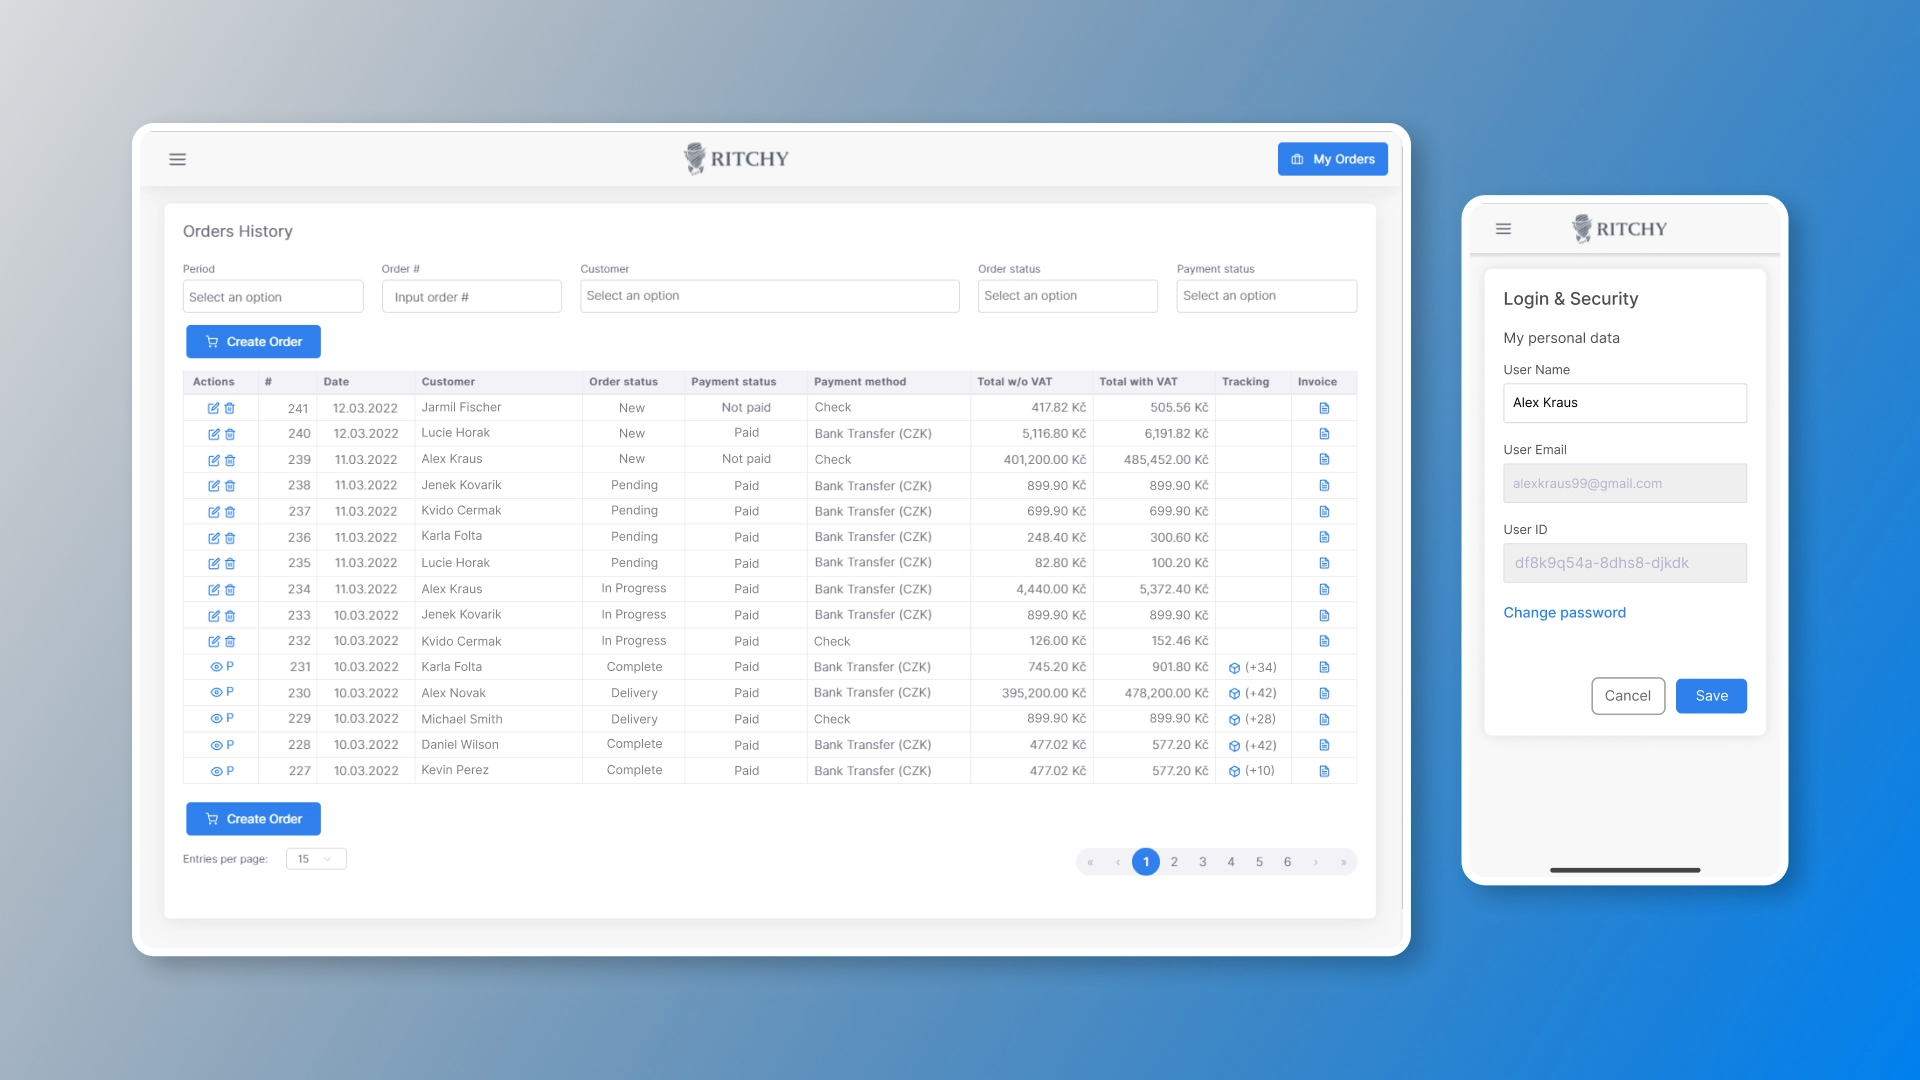
Task: Click edit icon for order 241
Action: pyautogui.click(x=213, y=408)
